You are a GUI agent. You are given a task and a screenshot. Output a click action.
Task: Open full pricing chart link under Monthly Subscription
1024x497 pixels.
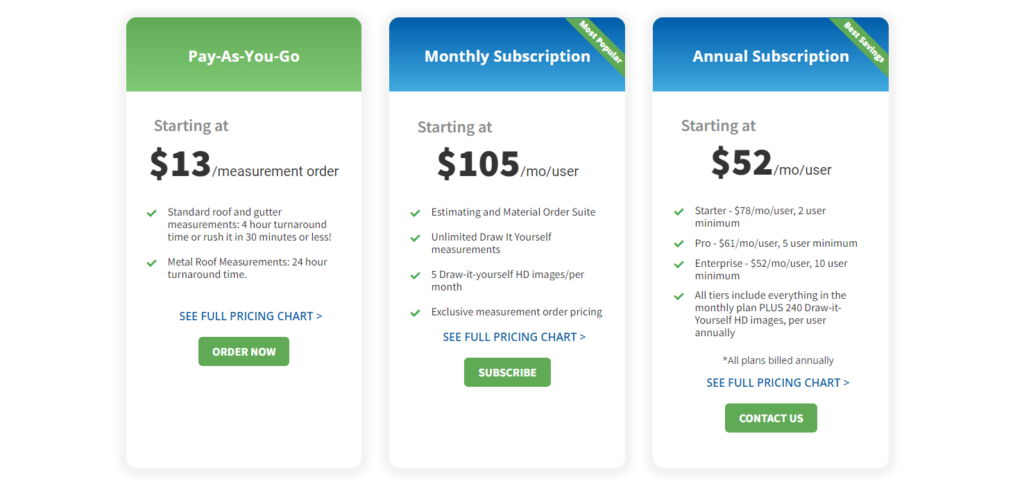coord(515,337)
